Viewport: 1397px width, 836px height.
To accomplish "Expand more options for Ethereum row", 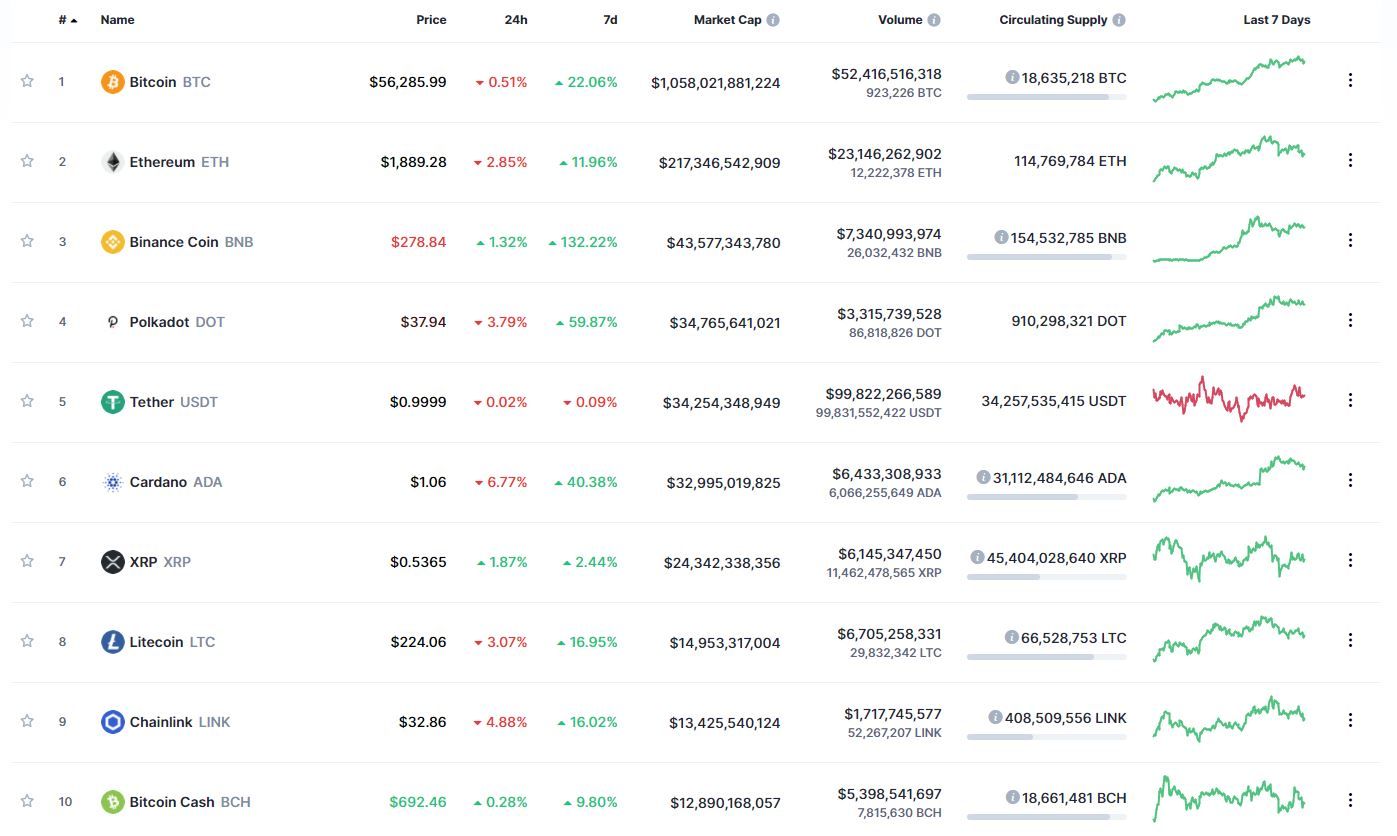I will click(1350, 160).
